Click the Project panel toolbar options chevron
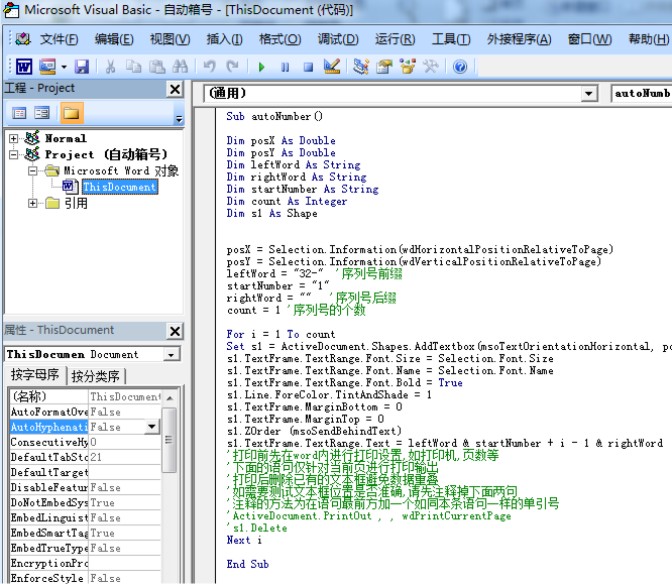This screenshot has width=672, height=584. click(179, 119)
